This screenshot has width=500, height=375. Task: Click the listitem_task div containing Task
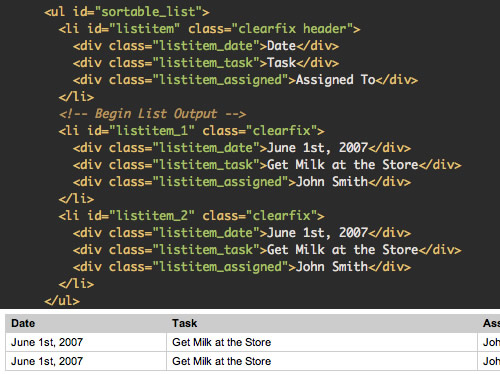[x=206, y=63]
